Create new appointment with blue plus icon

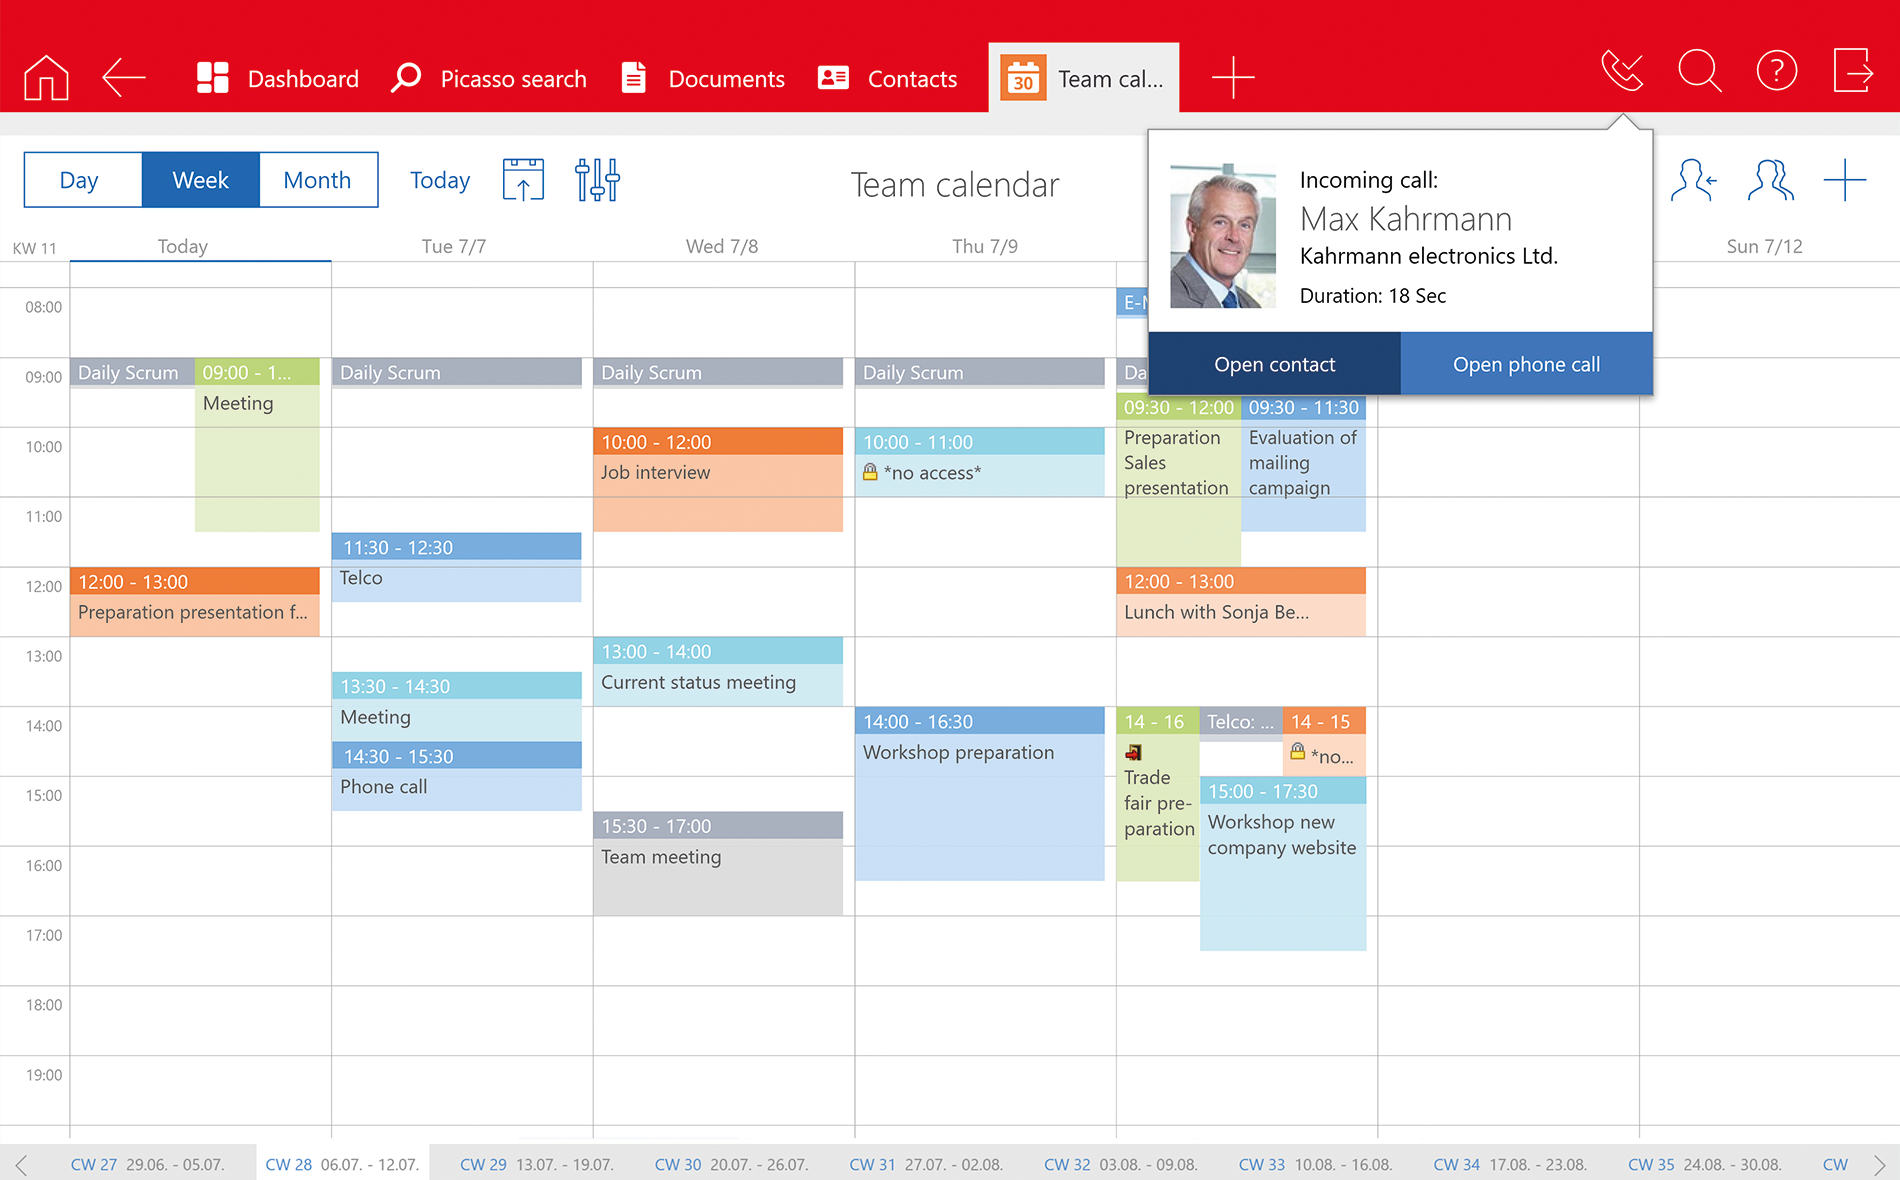tap(1844, 180)
